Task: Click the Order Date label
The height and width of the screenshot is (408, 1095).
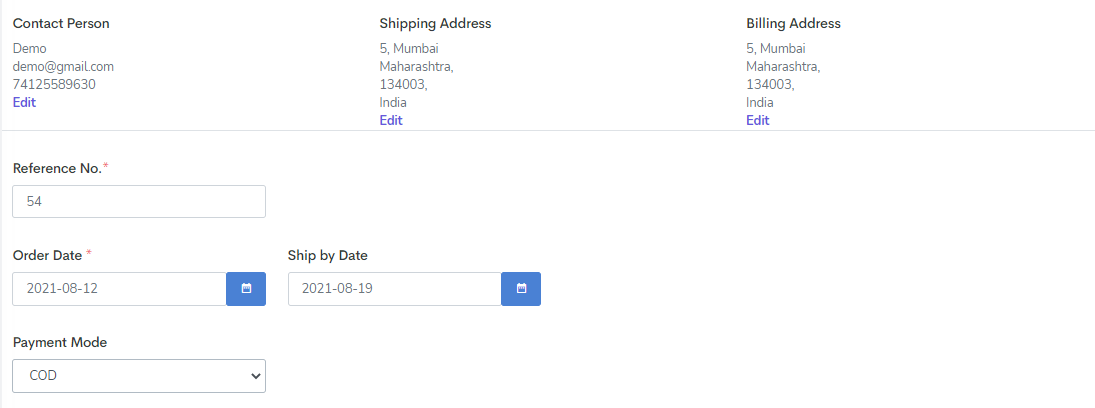Action: (x=47, y=256)
